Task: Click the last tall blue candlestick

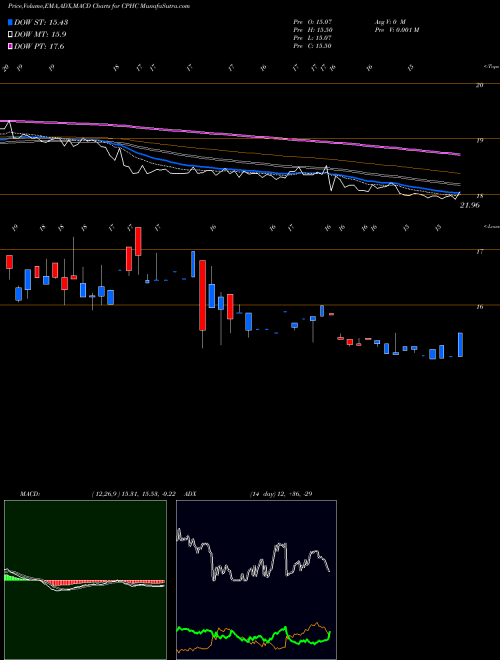Action: pos(460,345)
